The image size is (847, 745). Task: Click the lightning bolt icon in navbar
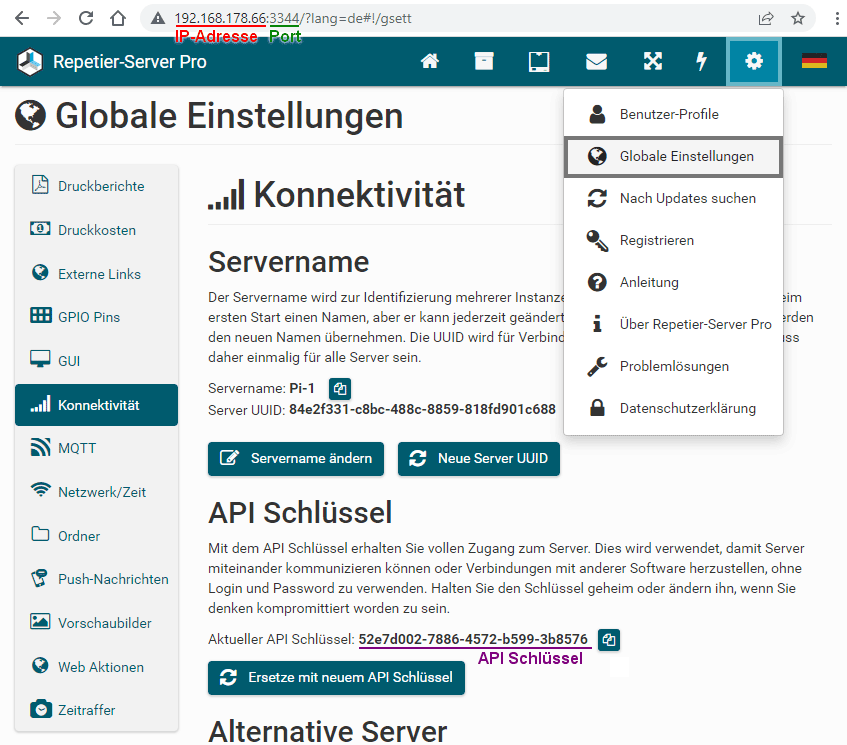(701, 62)
